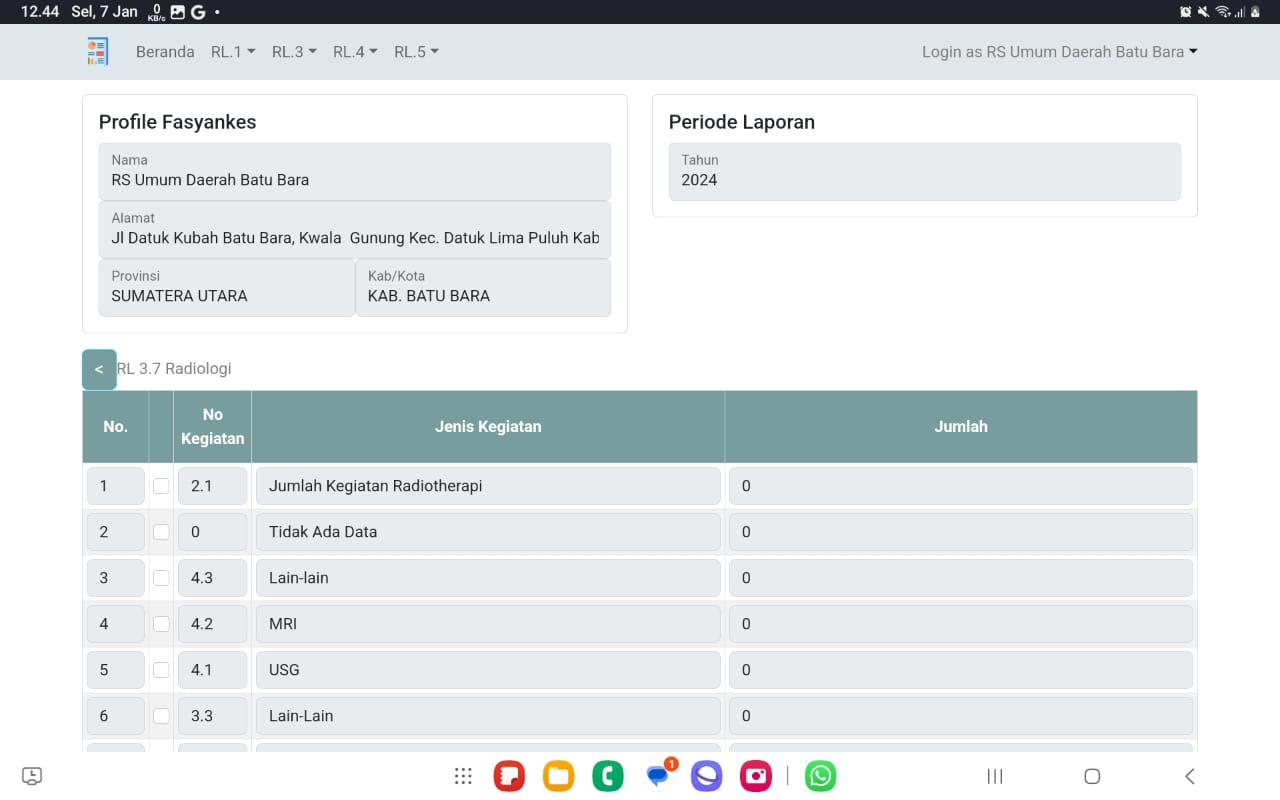Open the WhatsApp app in dock
The width and height of the screenshot is (1280, 800).
[x=821, y=776]
